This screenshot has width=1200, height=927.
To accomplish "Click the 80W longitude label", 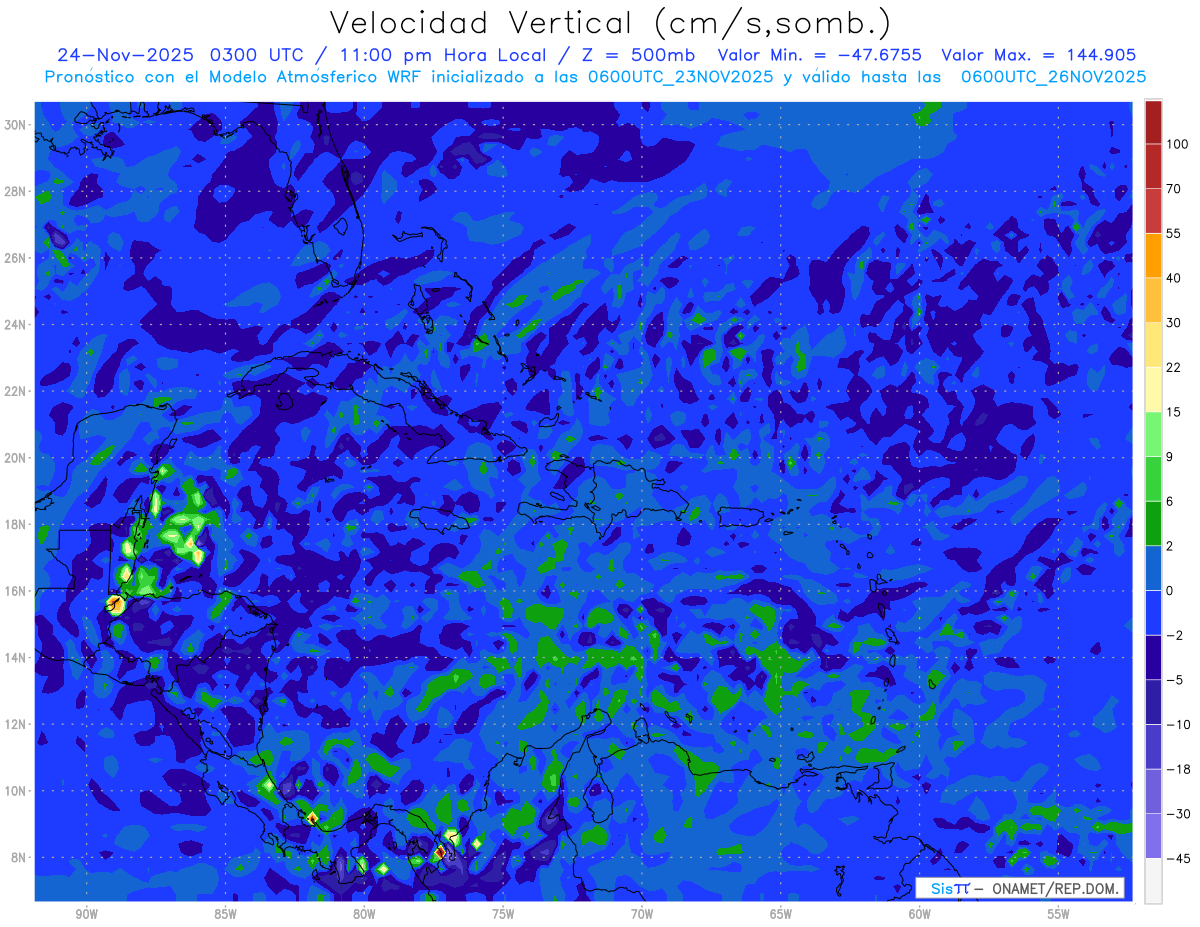I will click(x=364, y=914).
